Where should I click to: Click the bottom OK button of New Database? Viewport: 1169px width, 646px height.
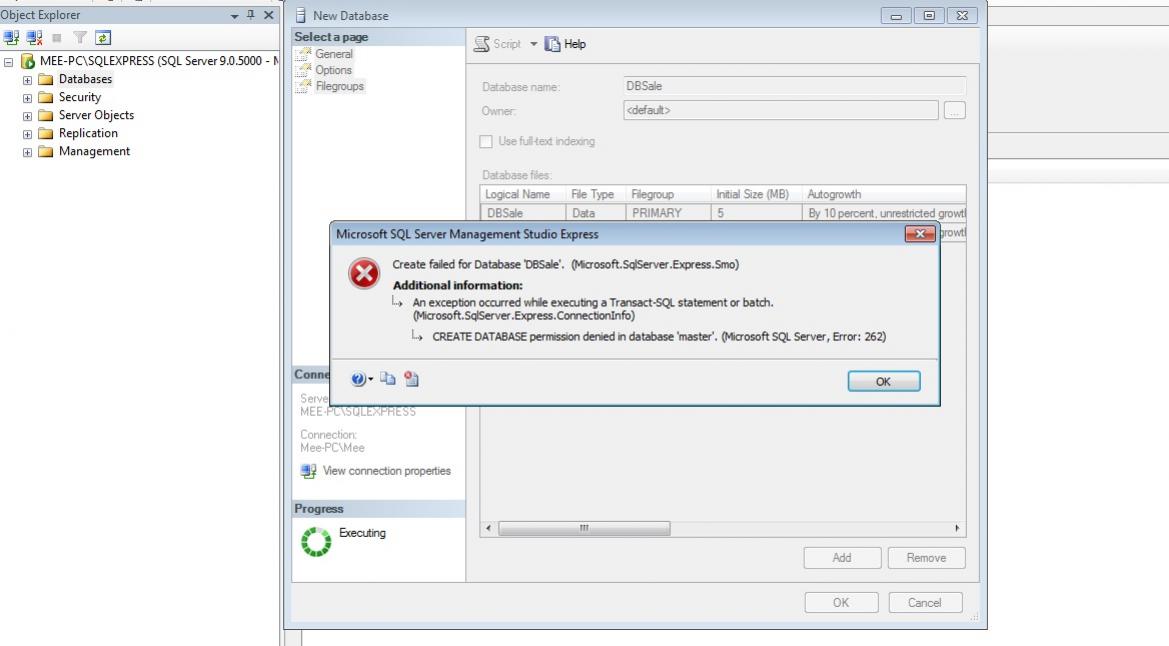(841, 603)
